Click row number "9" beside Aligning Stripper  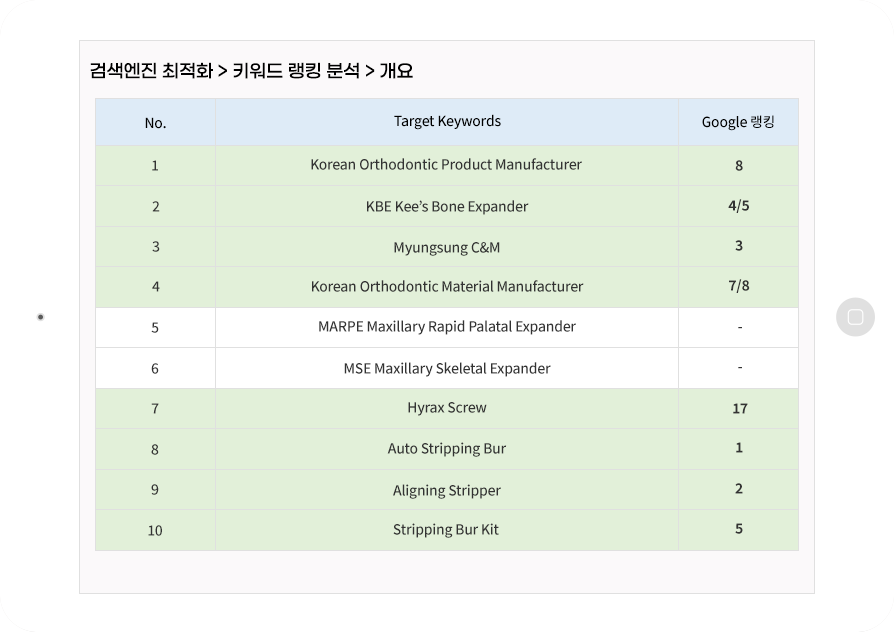155,489
